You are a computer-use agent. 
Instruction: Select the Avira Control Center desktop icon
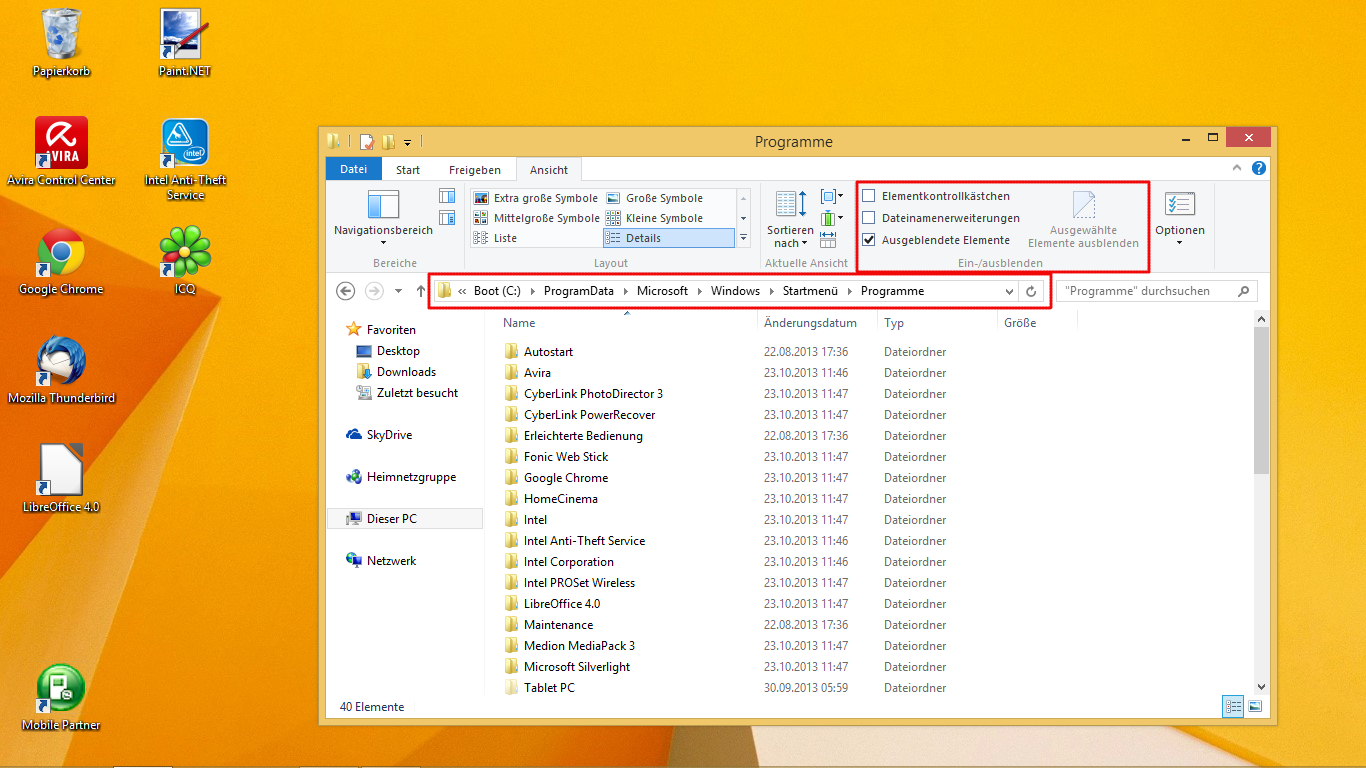[61, 152]
